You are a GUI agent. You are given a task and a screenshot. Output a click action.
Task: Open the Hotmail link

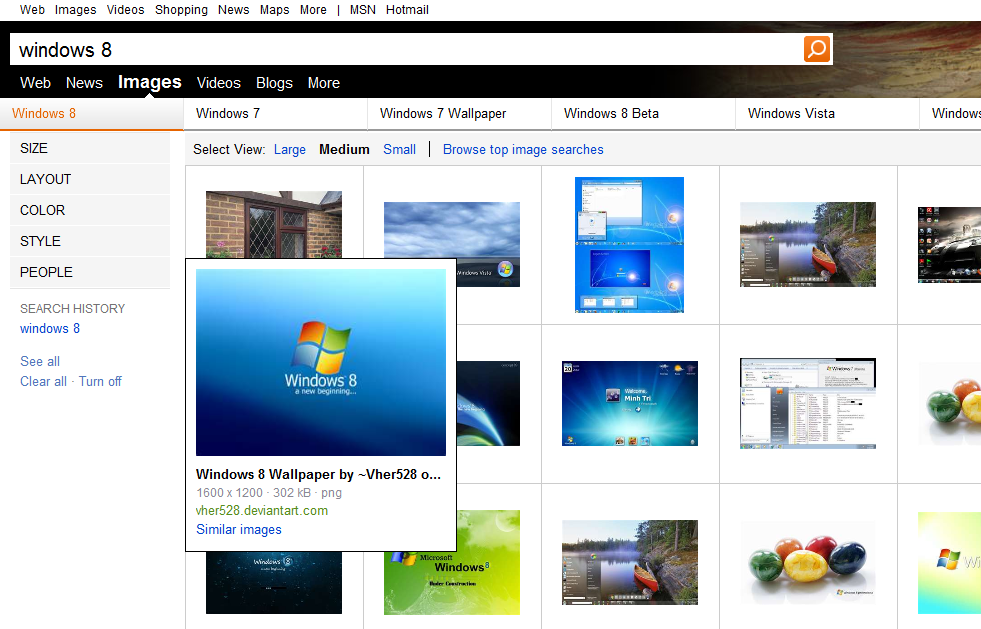click(407, 9)
